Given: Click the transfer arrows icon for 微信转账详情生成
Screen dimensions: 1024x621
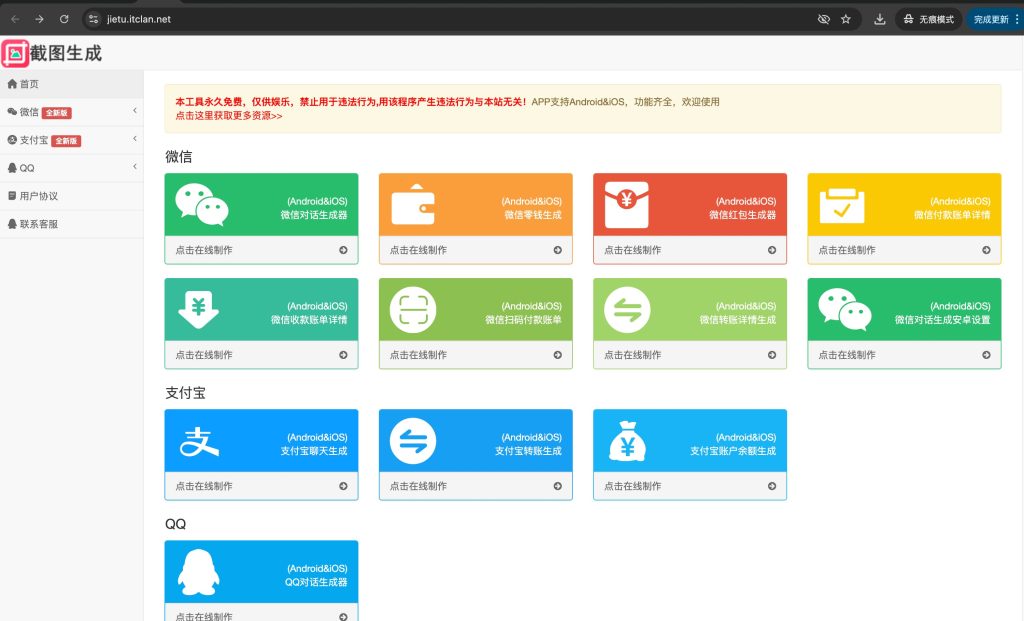Looking at the screenshot, I should point(627,310).
